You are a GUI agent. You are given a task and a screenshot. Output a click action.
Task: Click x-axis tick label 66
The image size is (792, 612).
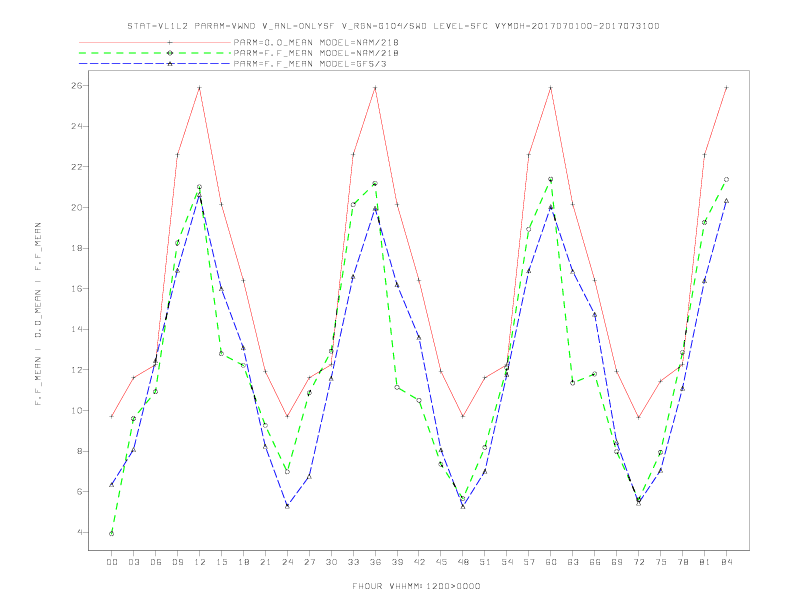point(595,562)
